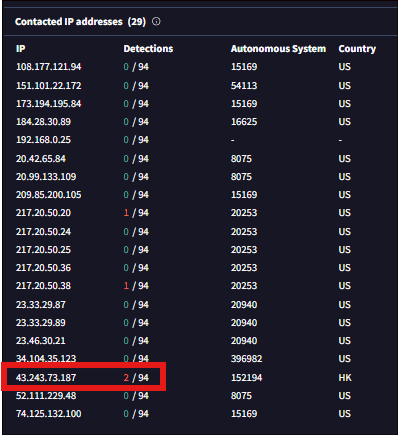Open IP address 23.33.29.89

41,323
